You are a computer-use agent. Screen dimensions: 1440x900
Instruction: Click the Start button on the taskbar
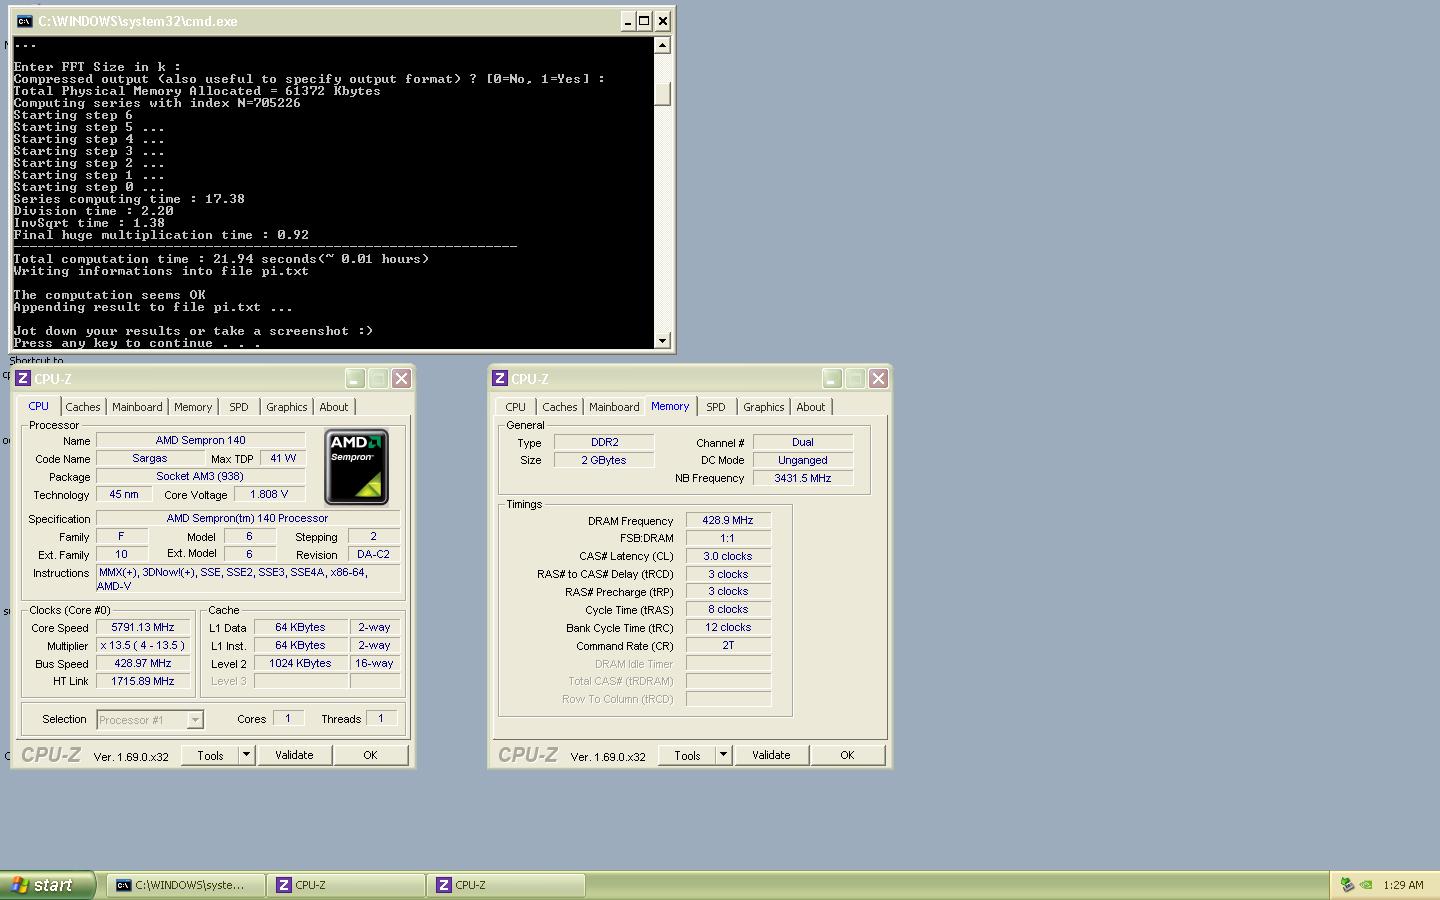pos(47,885)
